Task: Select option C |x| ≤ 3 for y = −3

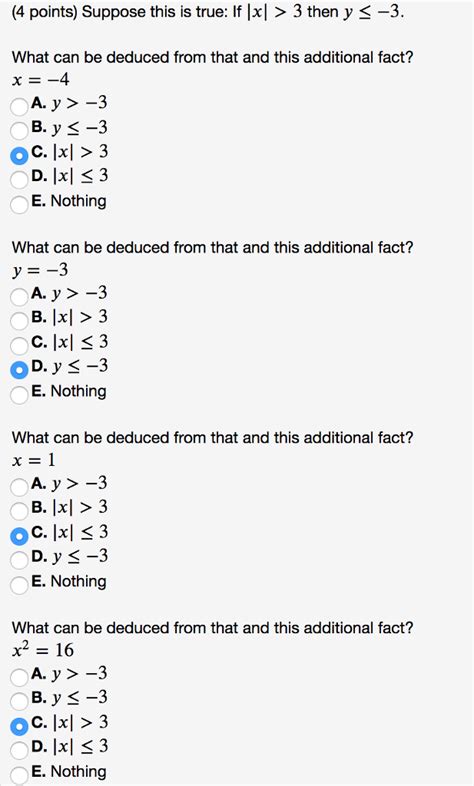Action: 19,345
